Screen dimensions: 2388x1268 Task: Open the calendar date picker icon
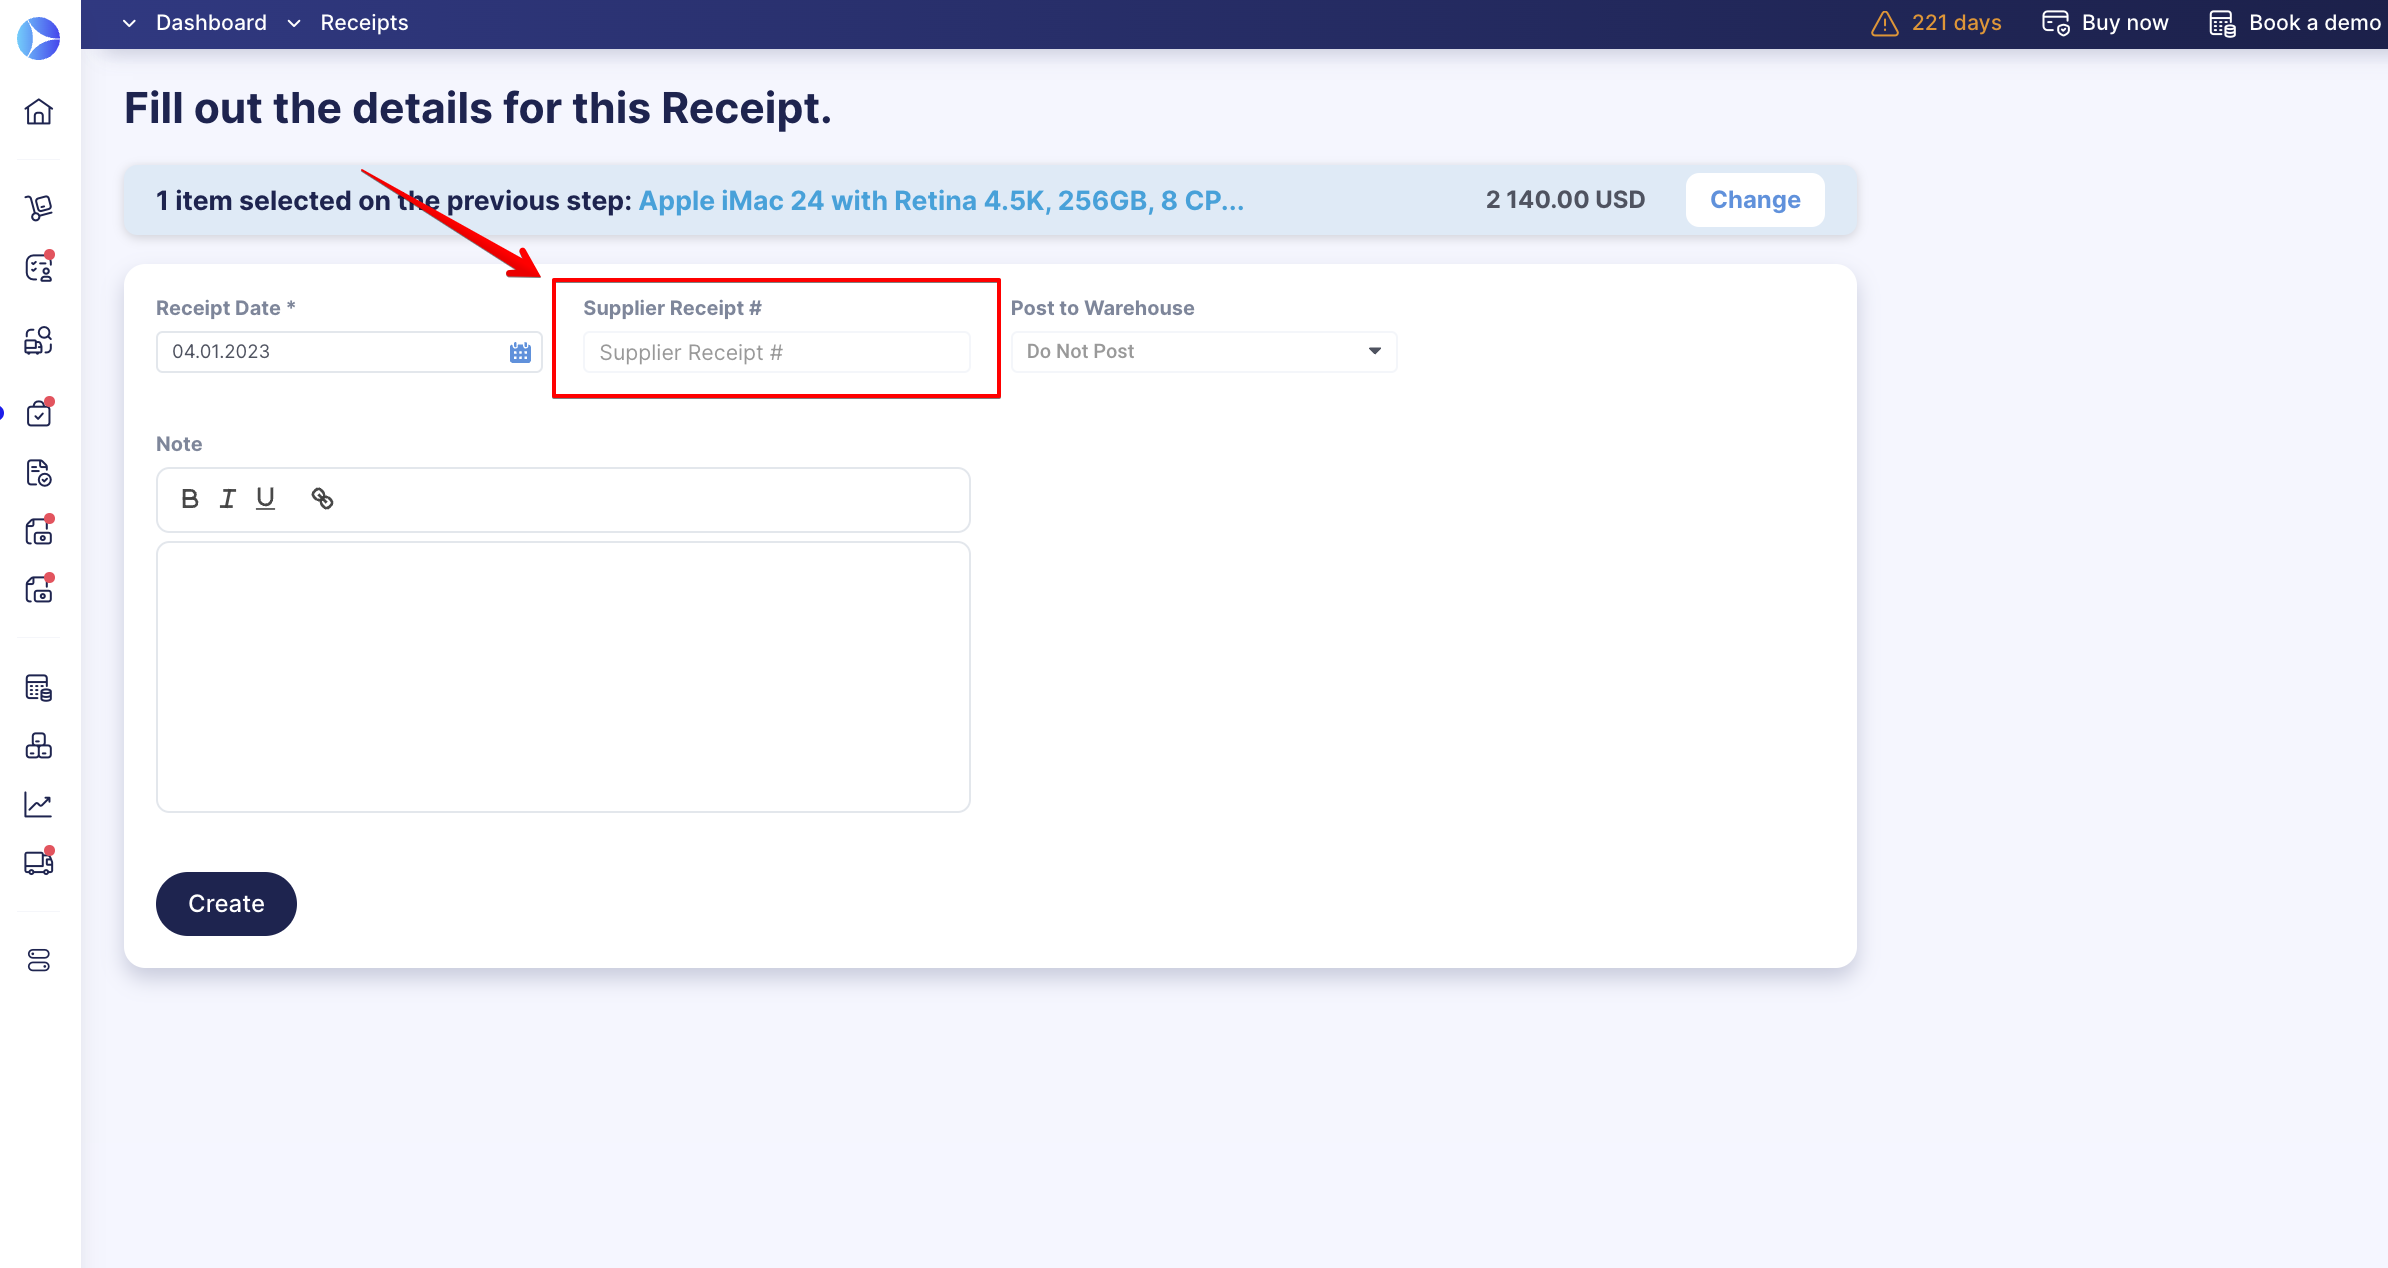click(520, 352)
